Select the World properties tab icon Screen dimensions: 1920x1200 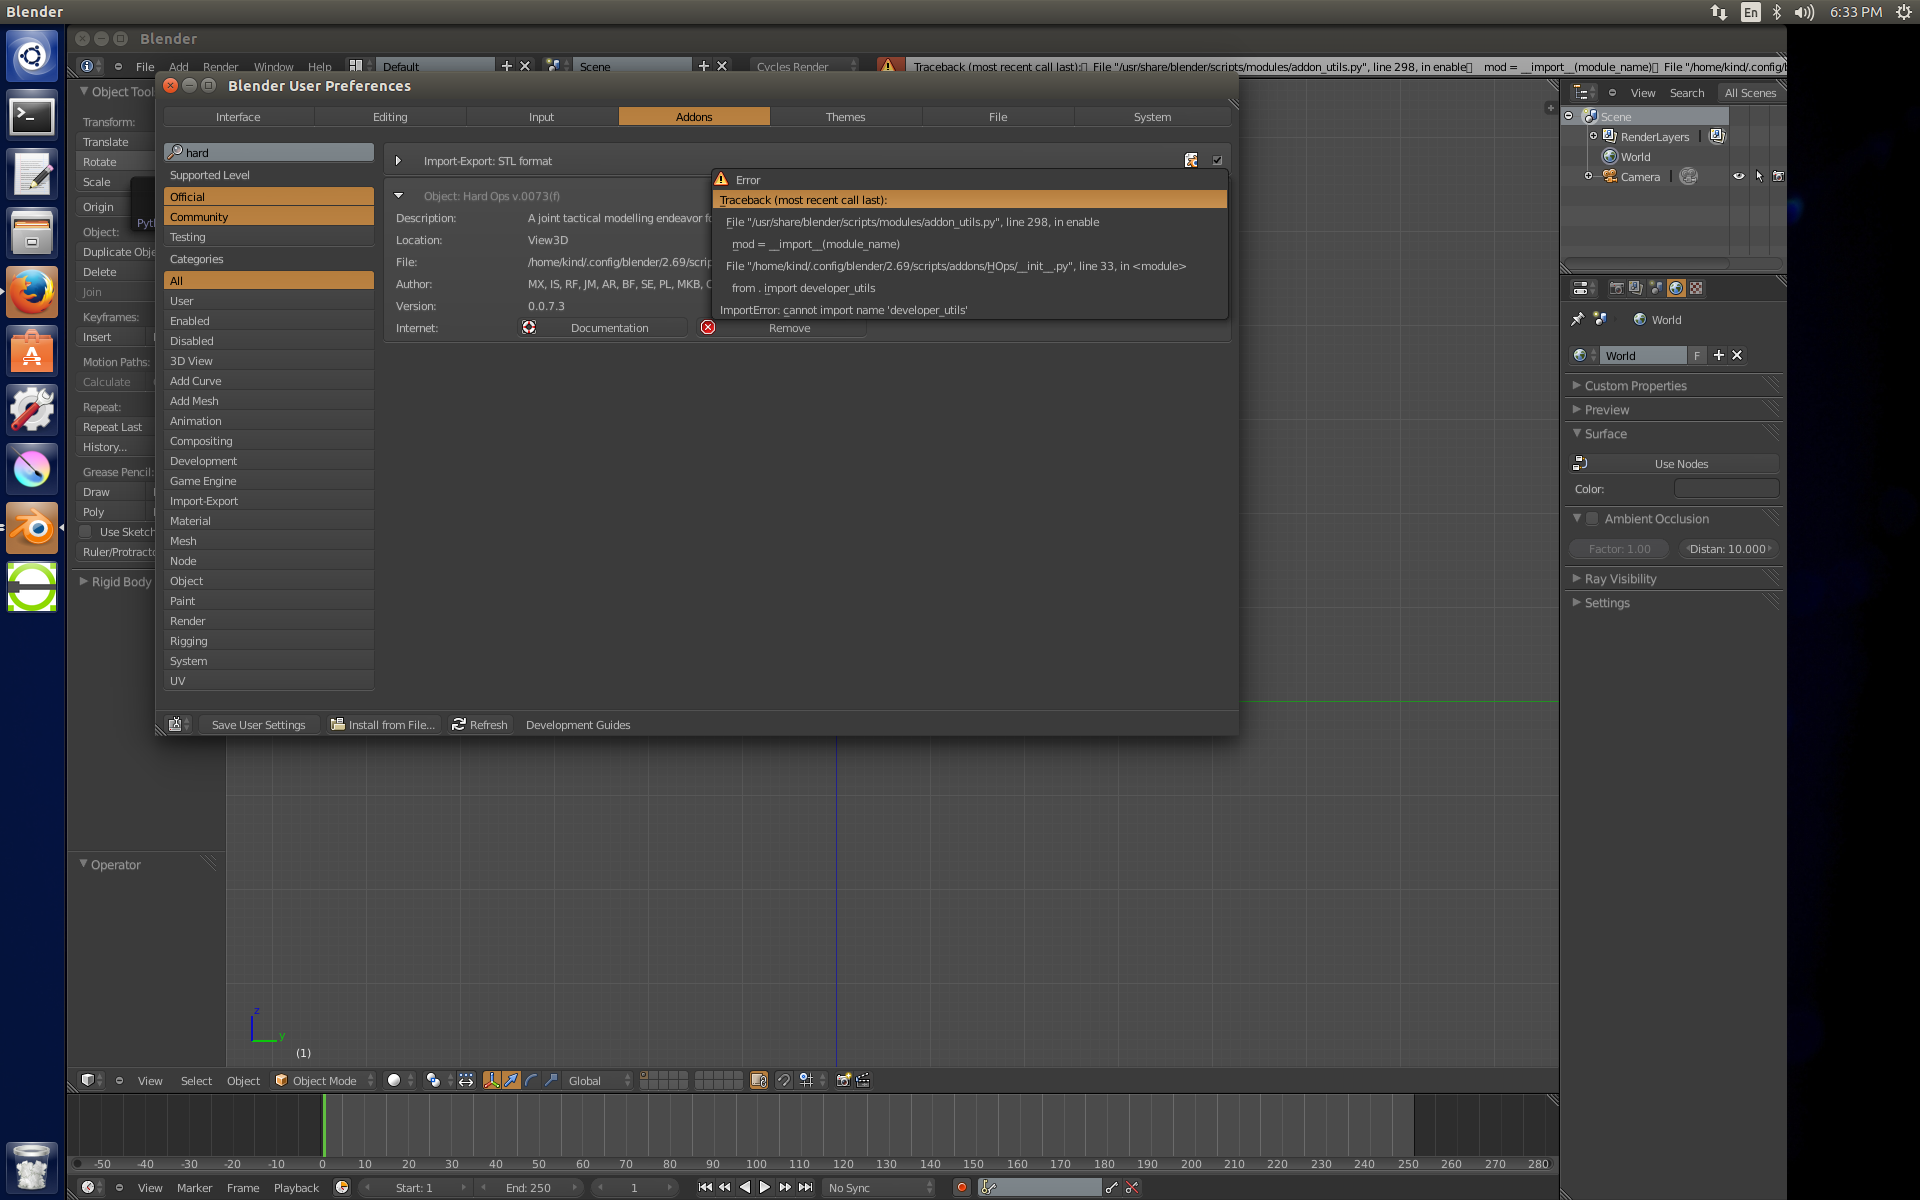[x=1676, y=288]
